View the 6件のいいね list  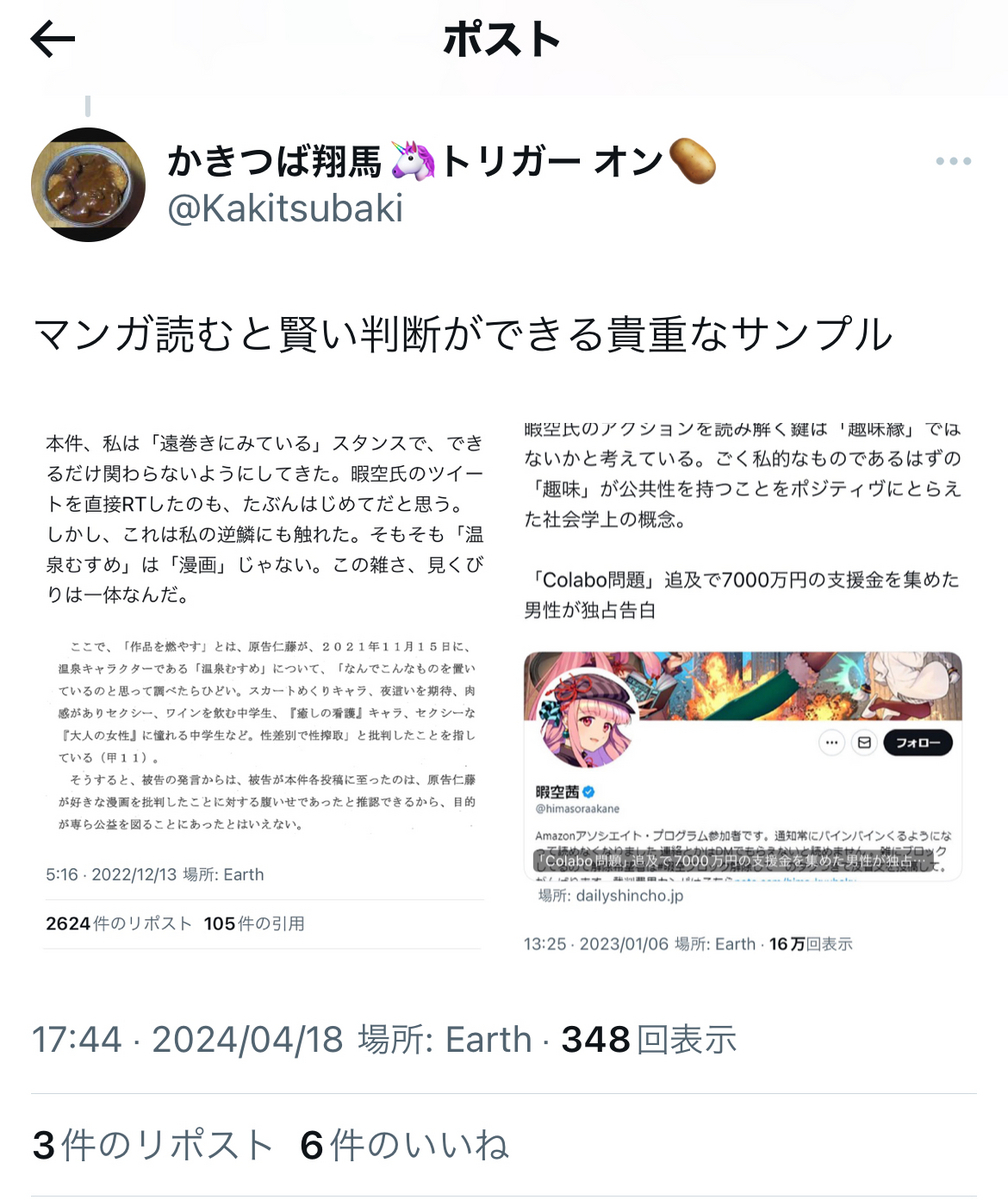tap(404, 1145)
